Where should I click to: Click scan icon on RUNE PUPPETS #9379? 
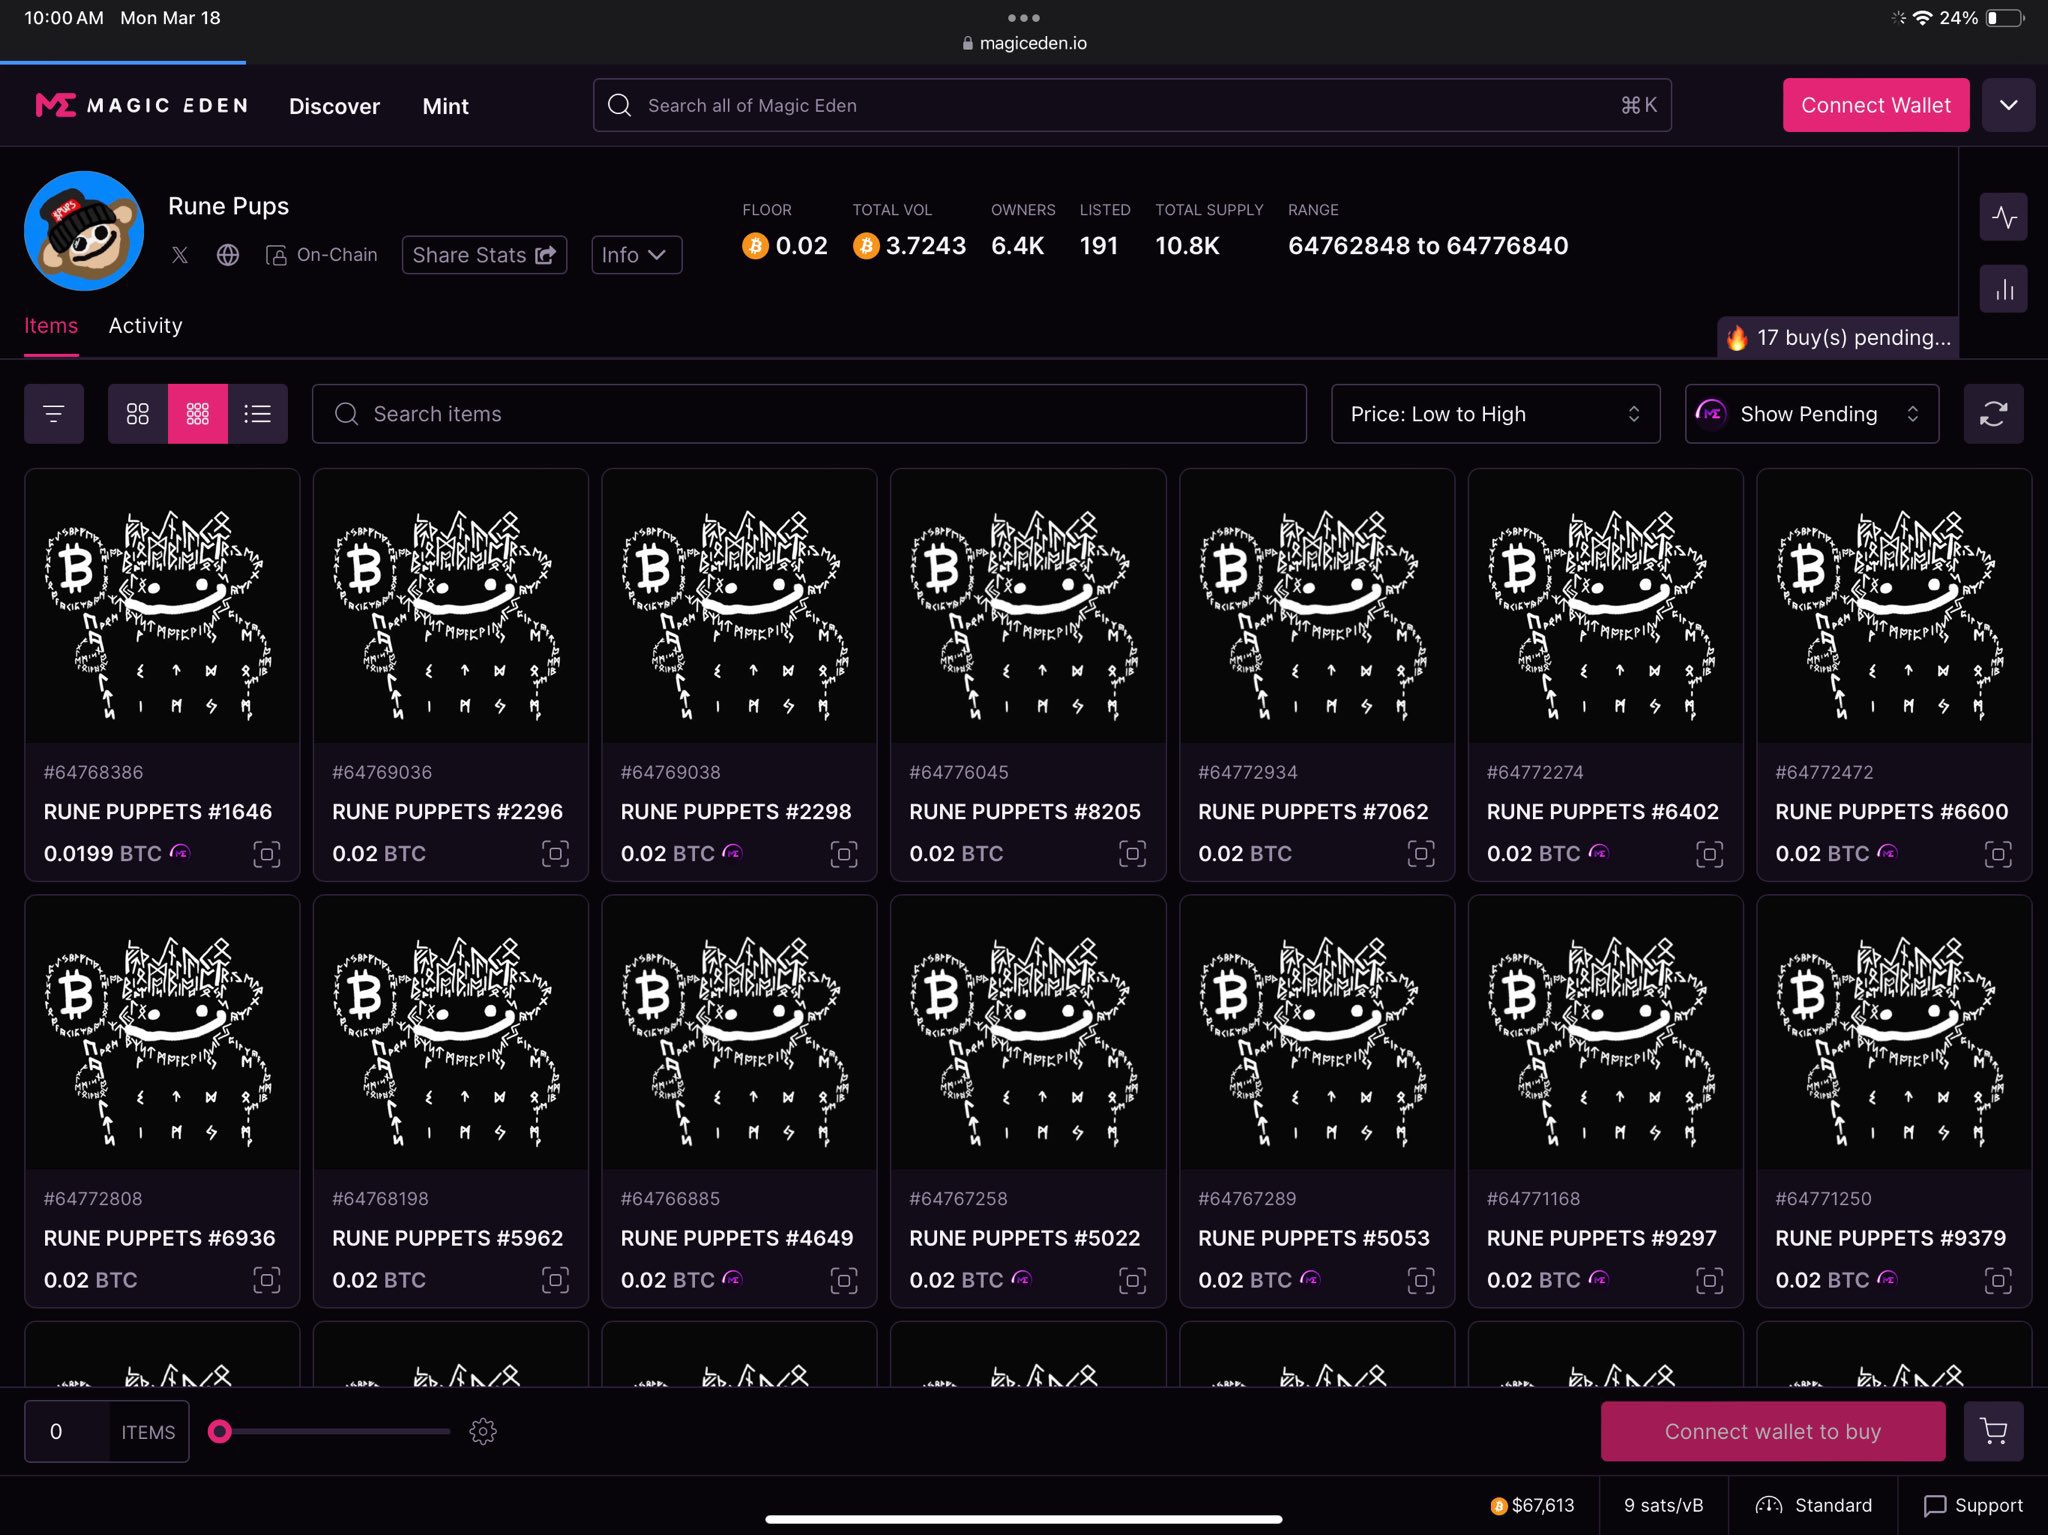pyautogui.click(x=1998, y=1280)
